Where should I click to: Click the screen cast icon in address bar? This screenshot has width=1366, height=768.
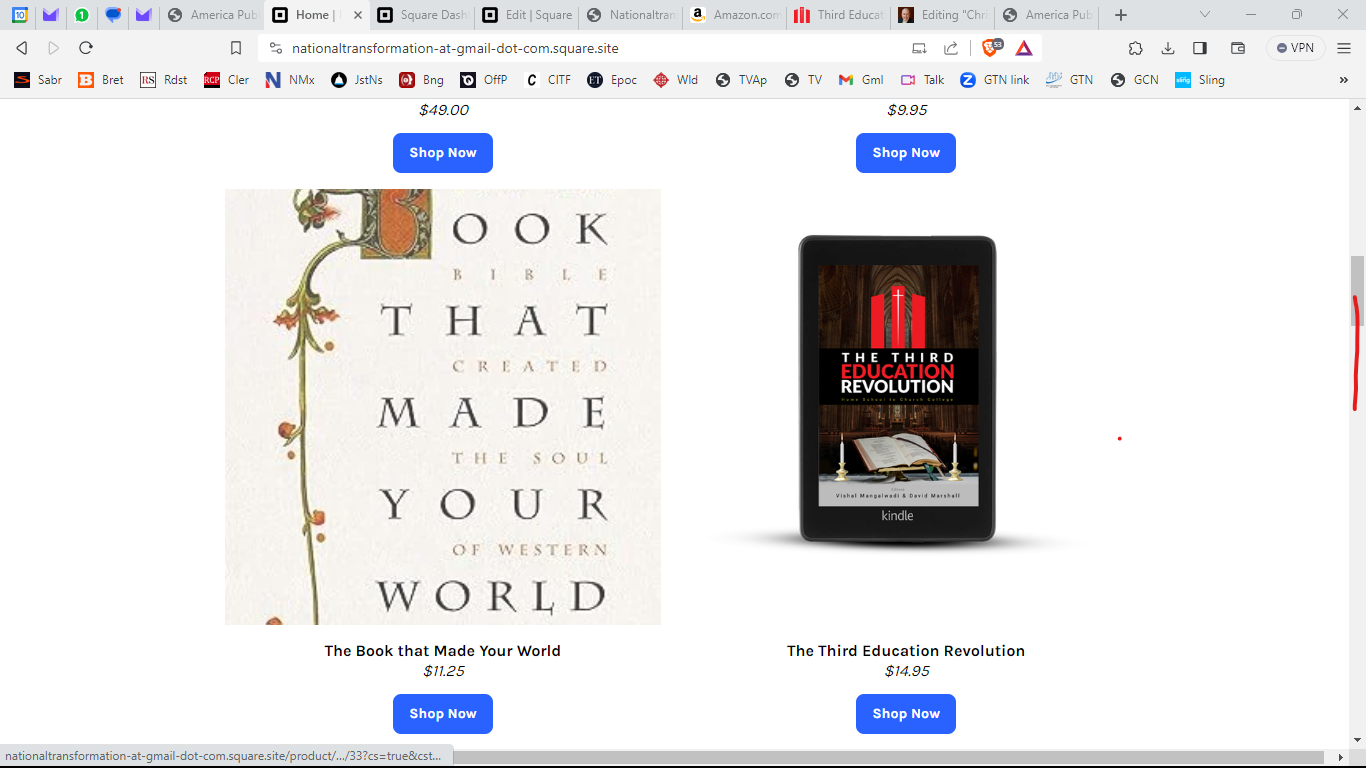pyautogui.click(x=919, y=48)
